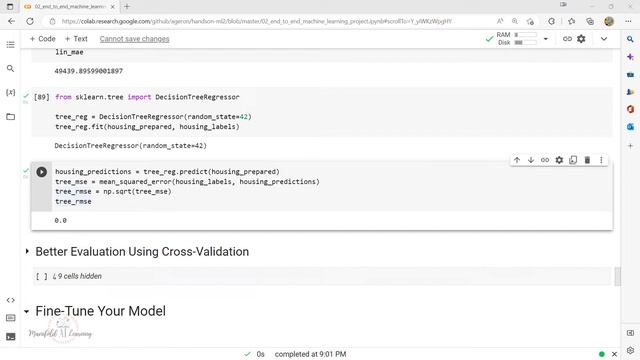Click the browser zoom magnifier icon
This screenshot has height=360, width=640.
click(515, 21)
